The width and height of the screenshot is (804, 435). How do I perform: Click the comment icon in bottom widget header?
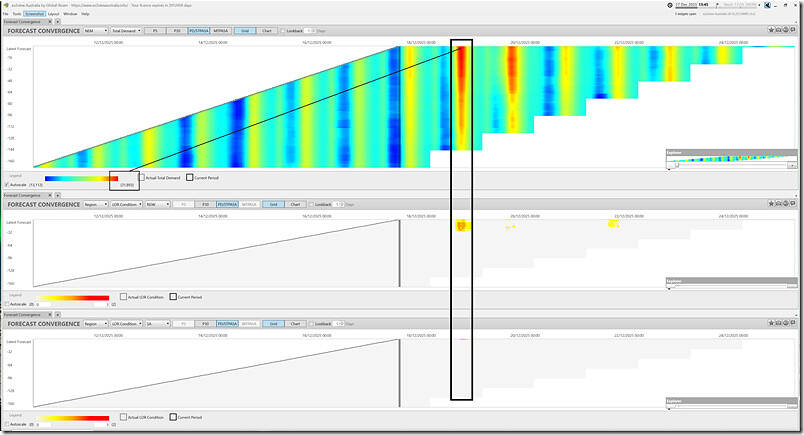pyautogui.click(x=793, y=323)
